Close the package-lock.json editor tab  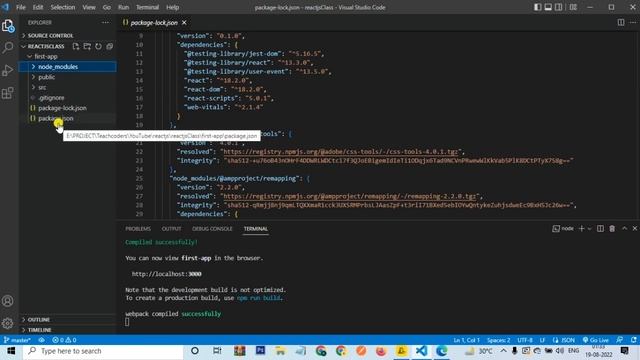[x=184, y=22]
